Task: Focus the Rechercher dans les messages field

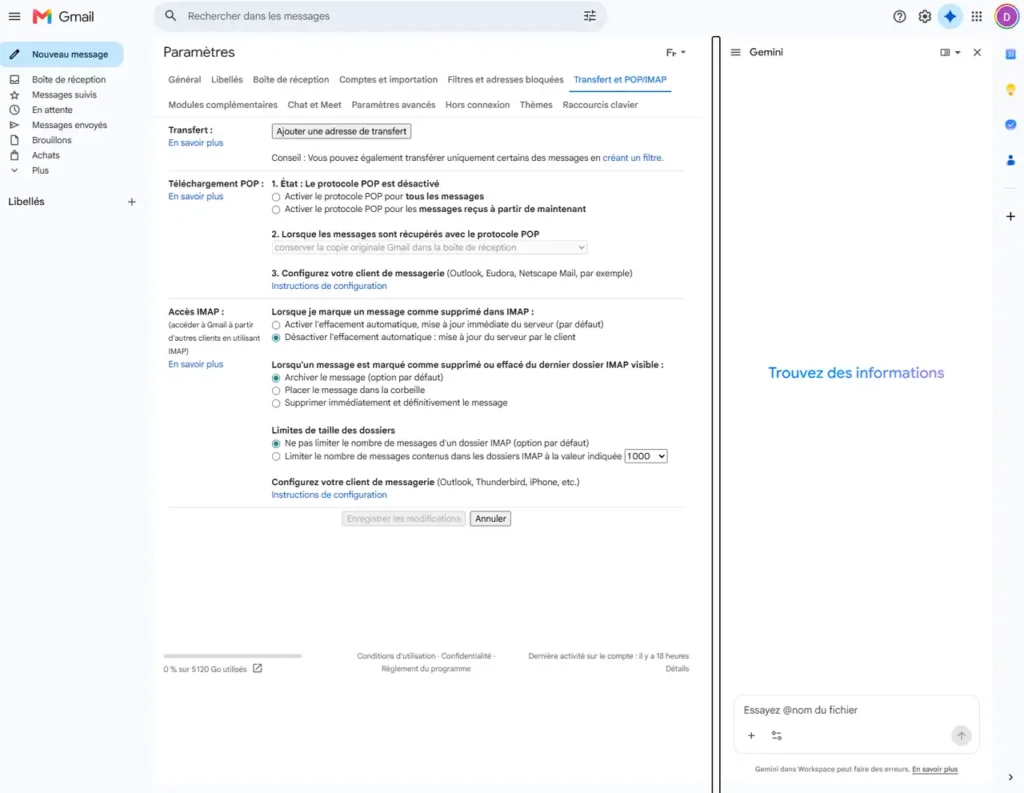Action: coord(379,16)
